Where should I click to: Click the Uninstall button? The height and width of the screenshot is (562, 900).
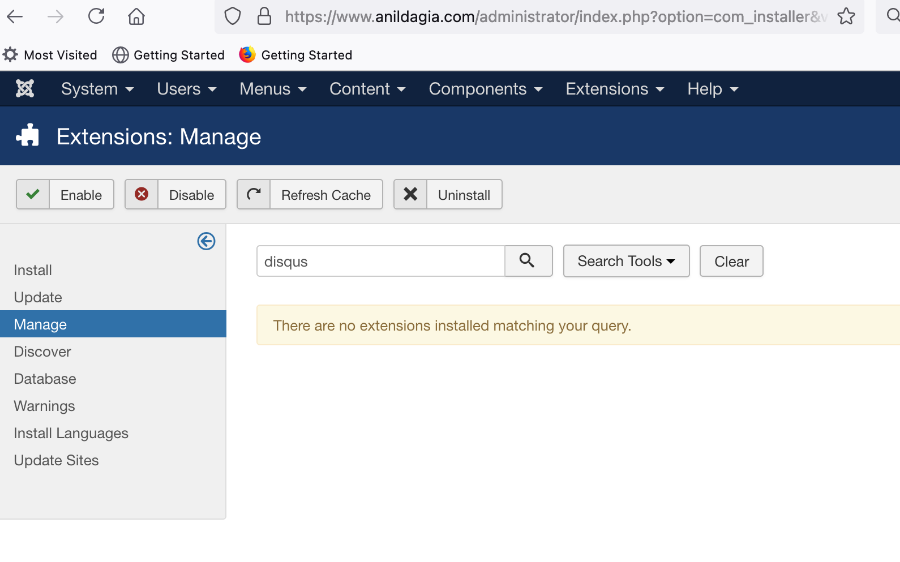point(448,195)
